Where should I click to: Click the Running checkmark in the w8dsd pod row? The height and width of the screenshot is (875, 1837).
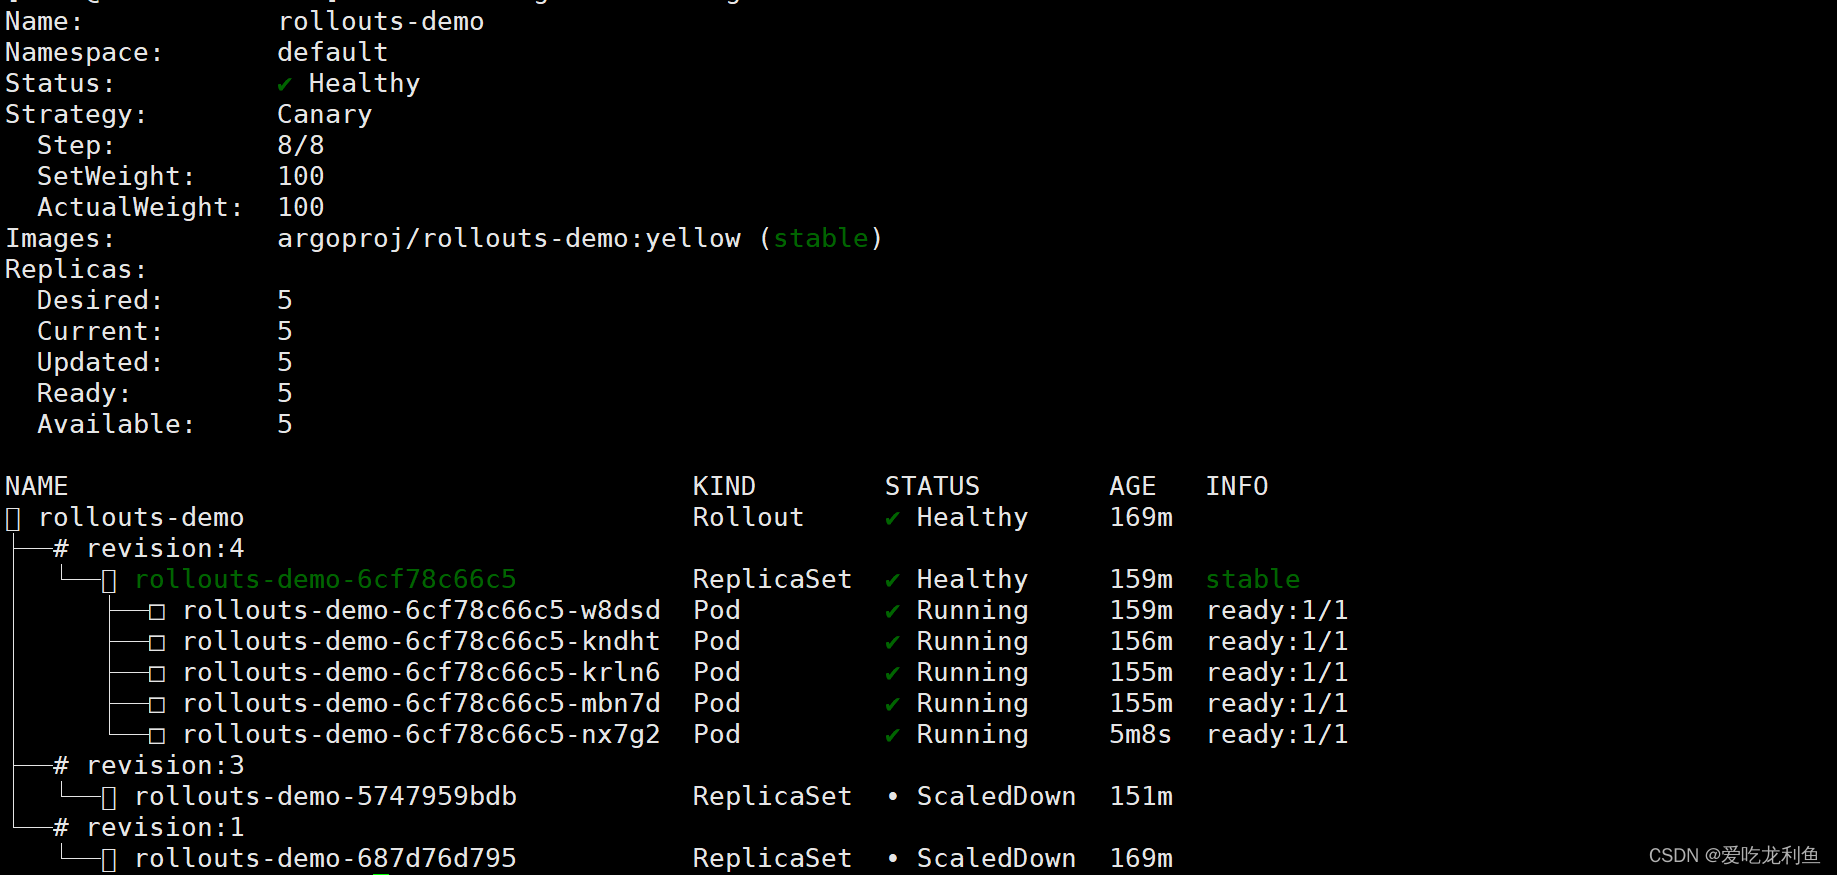[893, 611]
